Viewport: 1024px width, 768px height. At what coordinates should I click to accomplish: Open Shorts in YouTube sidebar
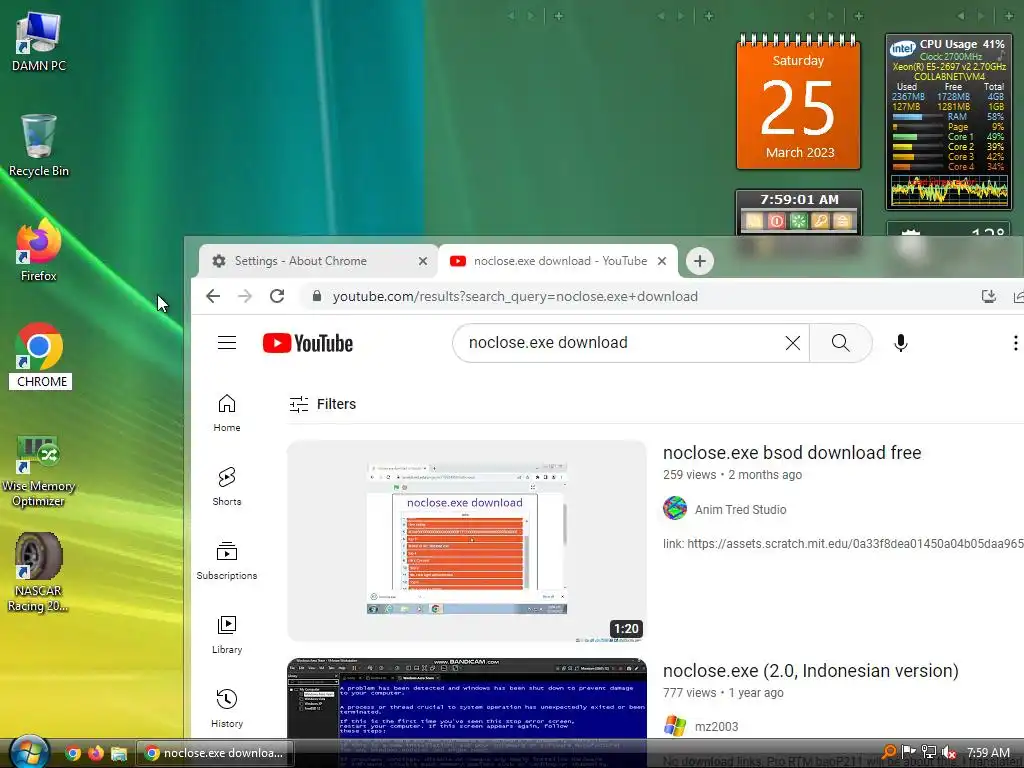[x=227, y=487]
